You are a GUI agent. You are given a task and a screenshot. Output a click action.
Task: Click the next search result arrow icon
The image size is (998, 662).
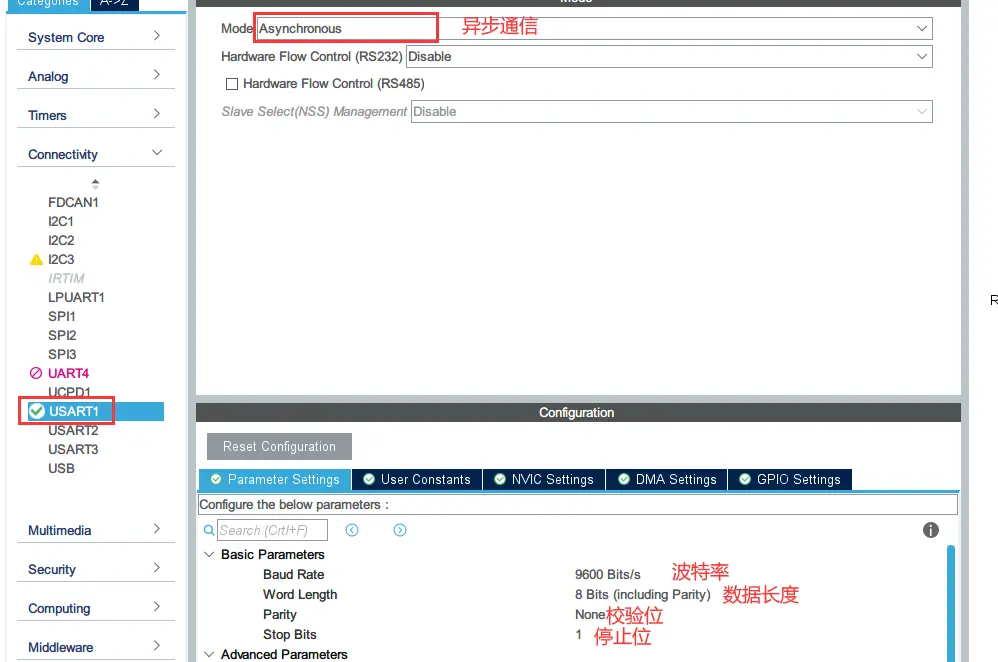tap(400, 530)
